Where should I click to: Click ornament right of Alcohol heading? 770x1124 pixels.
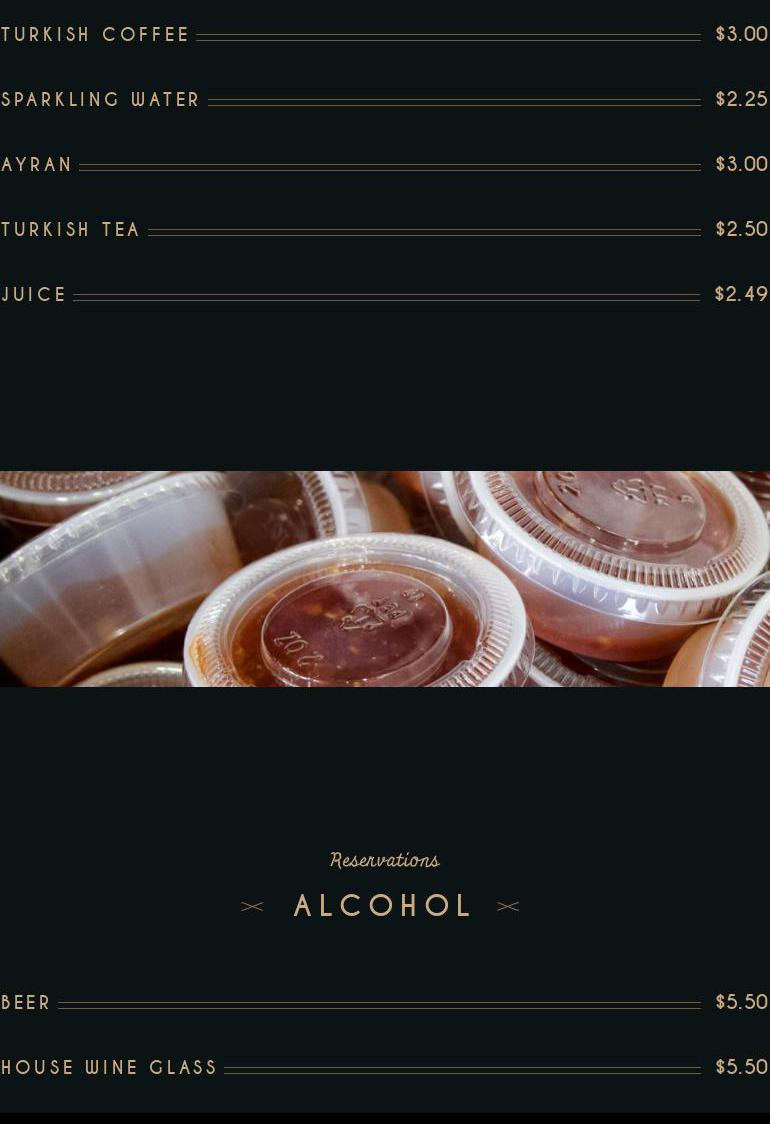(x=508, y=907)
